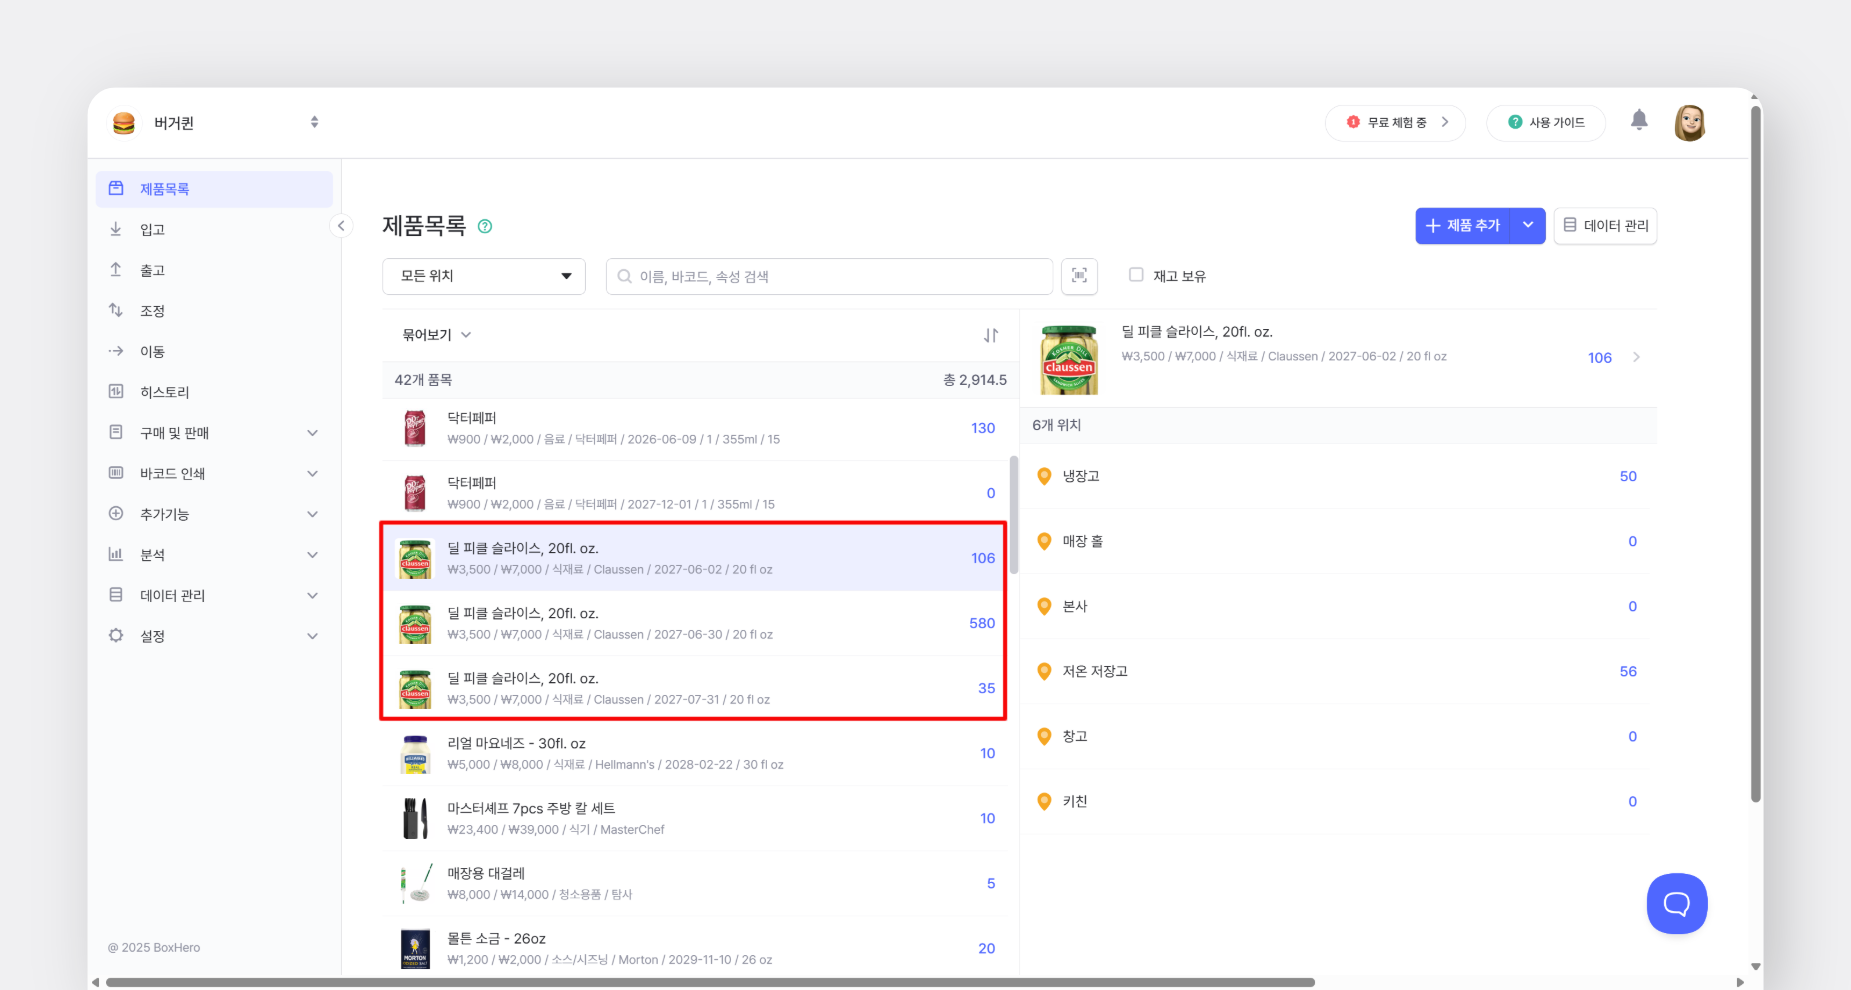The width and height of the screenshot is (1851, 990).
Task: Expand the 묶어보기 grouping dropdown
Action: (436, 335)
